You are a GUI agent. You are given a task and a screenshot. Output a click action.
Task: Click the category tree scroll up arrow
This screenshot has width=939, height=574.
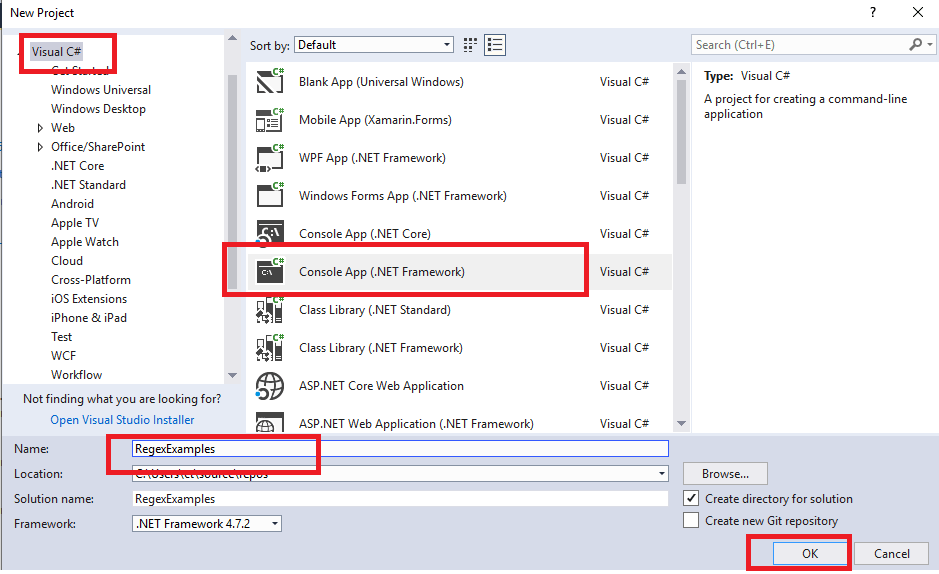(x=232, y=38)
